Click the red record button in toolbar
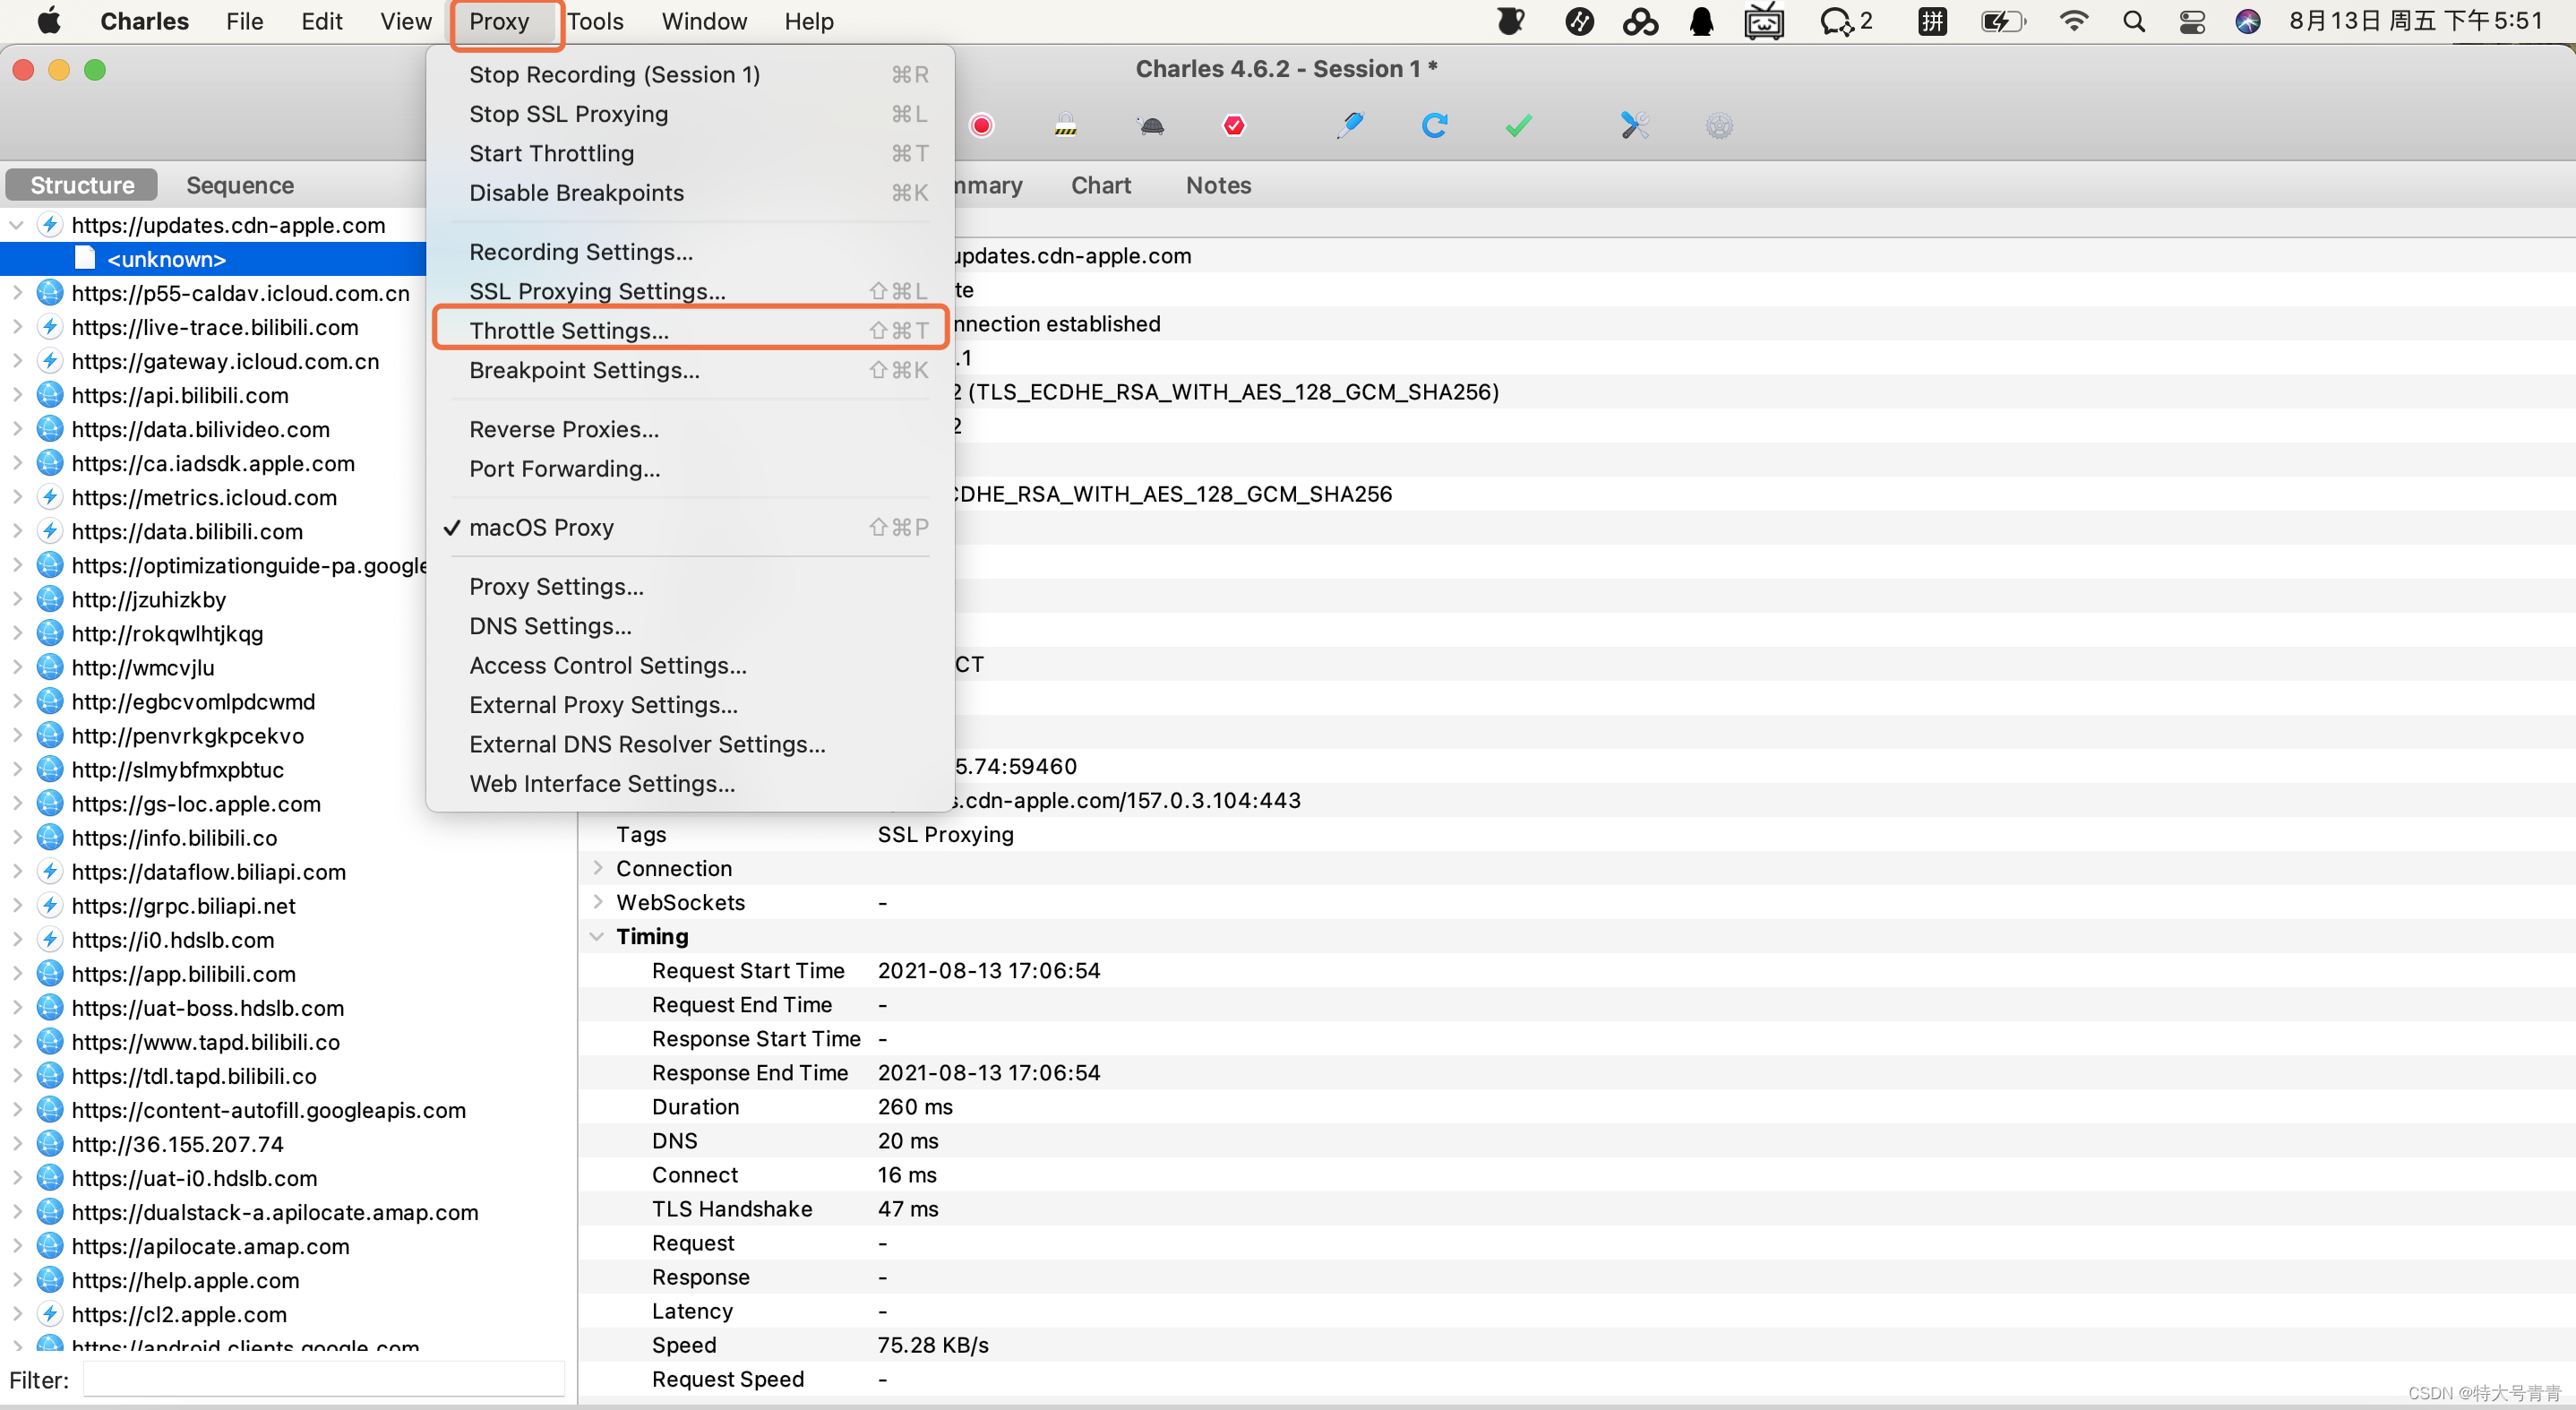The width and height of the screenshot is (2576, 1410). click(981, 125)
